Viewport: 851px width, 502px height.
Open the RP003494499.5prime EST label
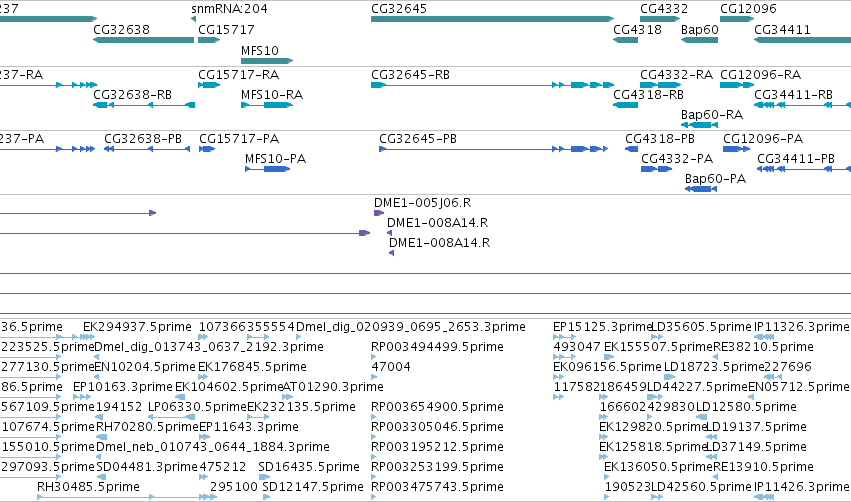437,346
